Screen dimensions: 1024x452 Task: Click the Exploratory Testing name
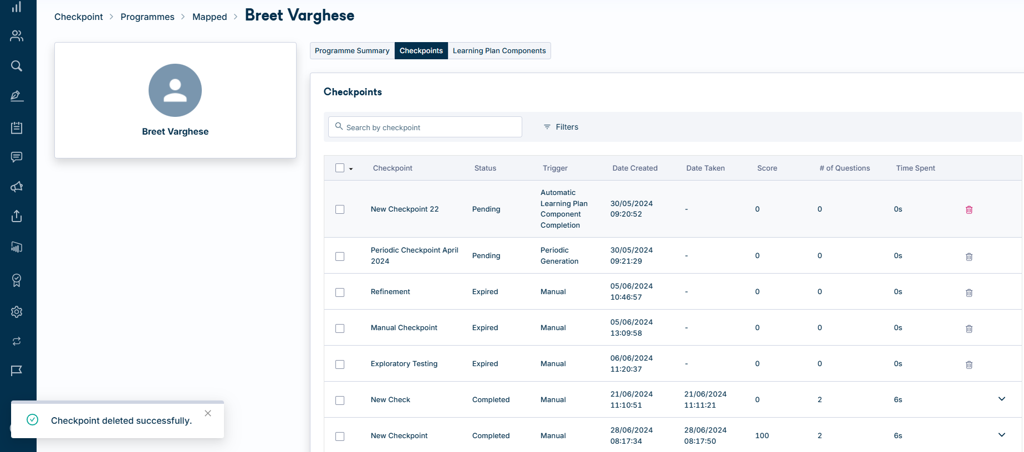(404, 363)
